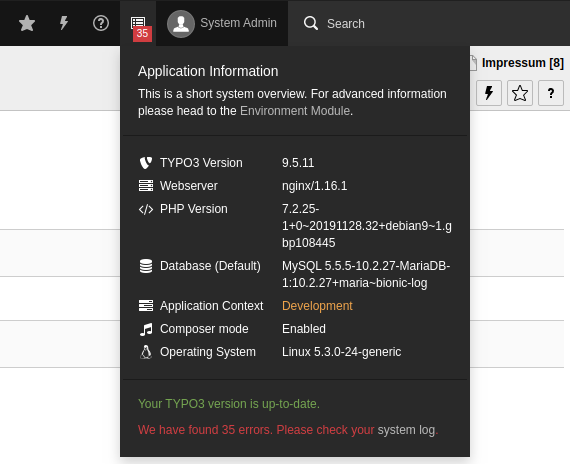The height and width of the screenshot is (464, 570).
Task: Click the System Admin avatar icon
Action: [181, 24]
